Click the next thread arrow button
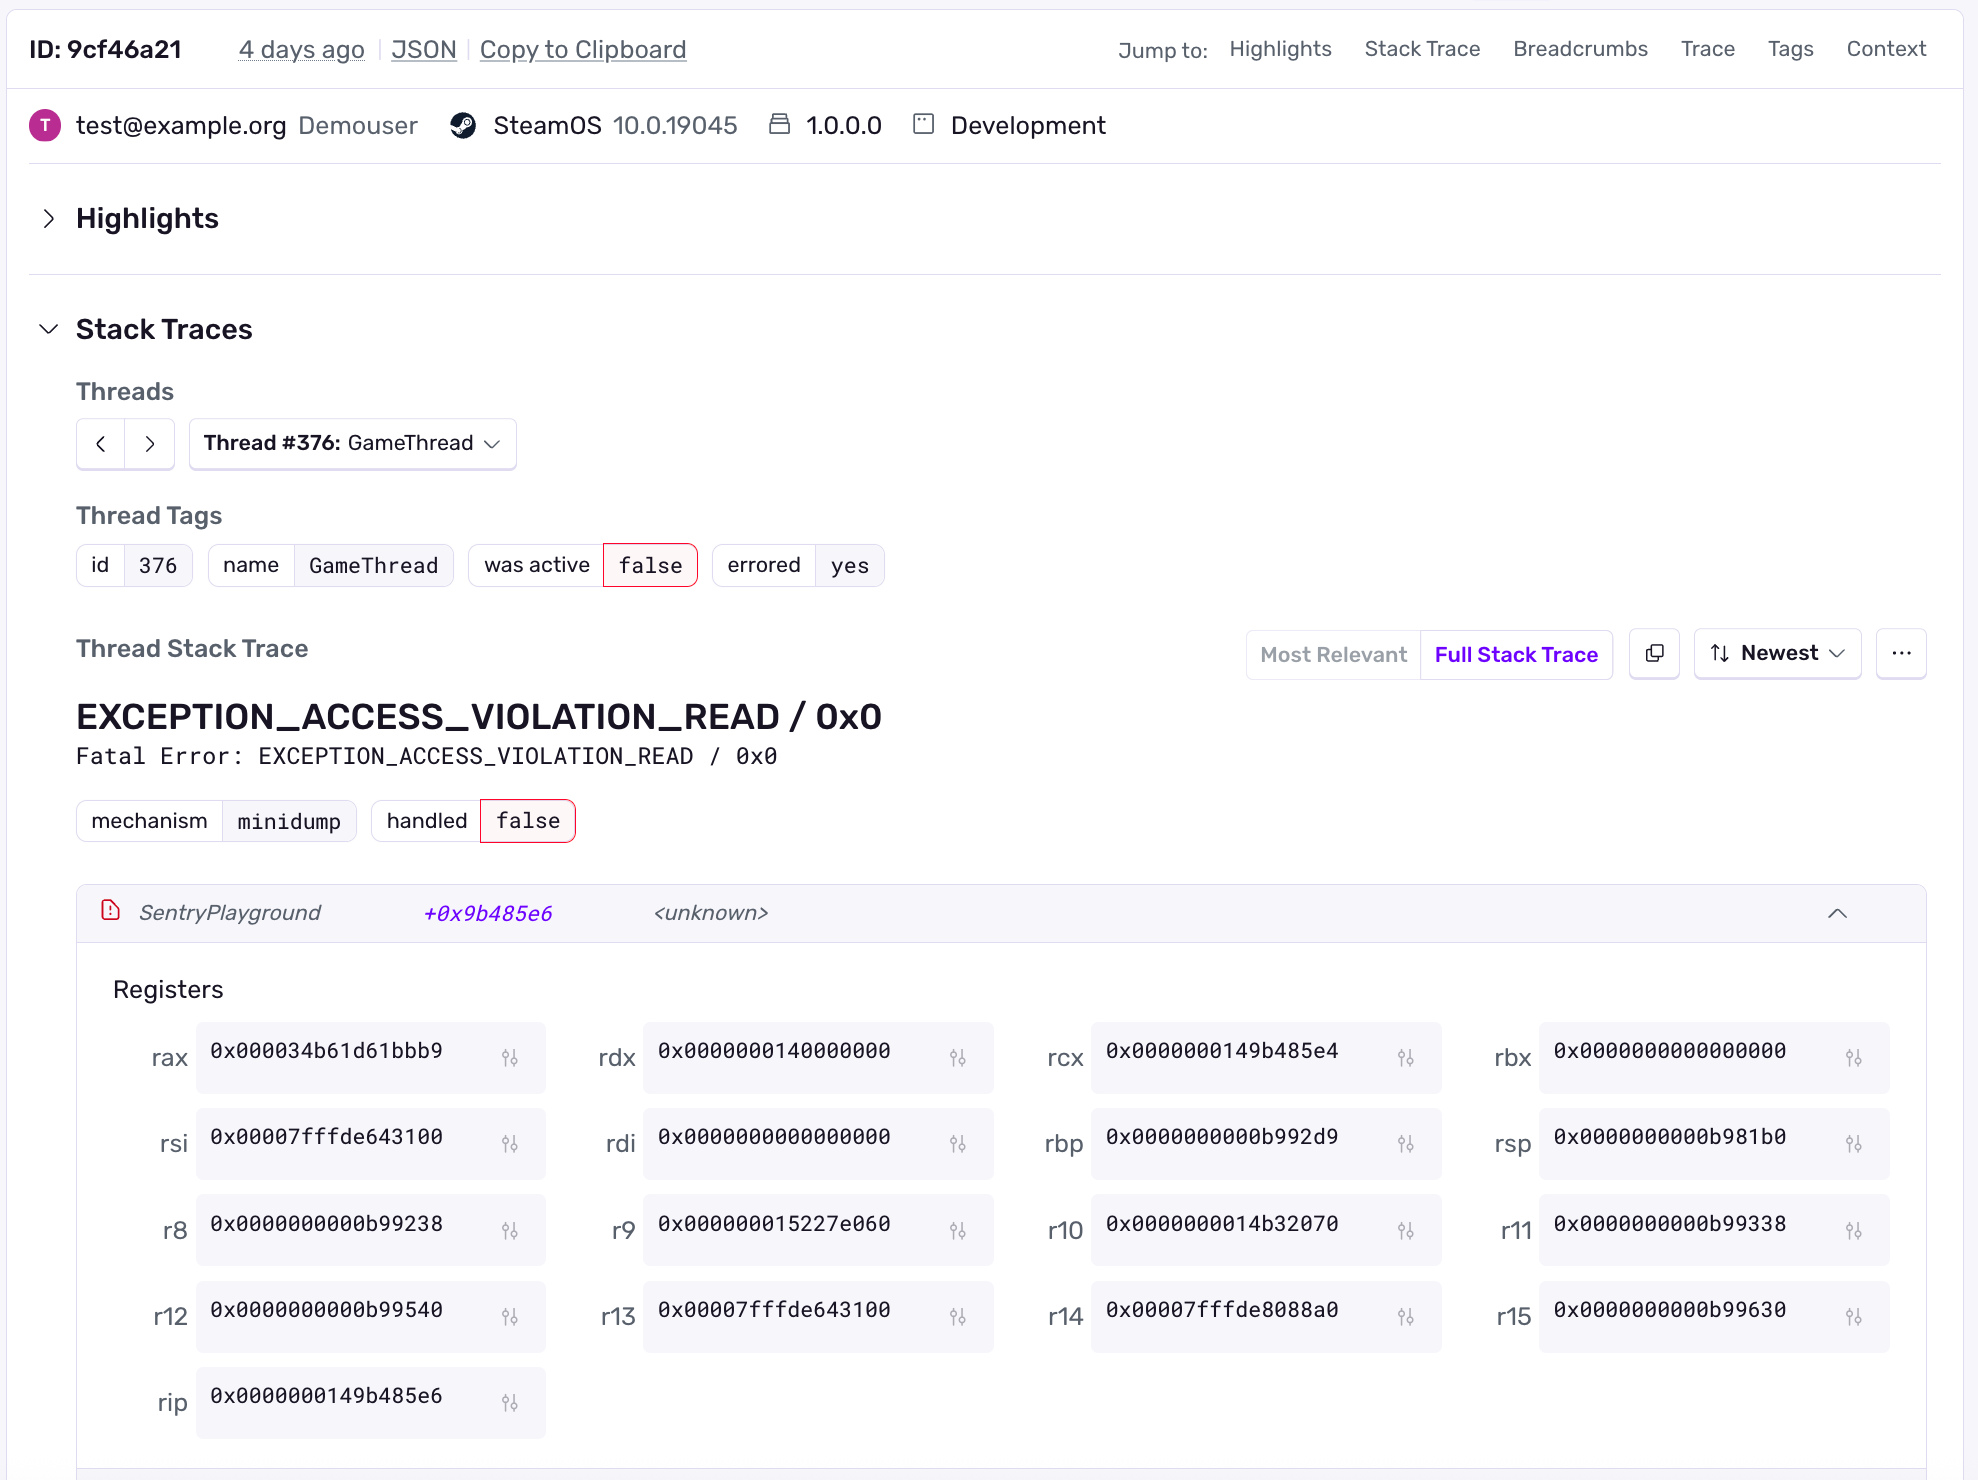This screenshot has width=1978, height=1480. (x=150, y=444)
